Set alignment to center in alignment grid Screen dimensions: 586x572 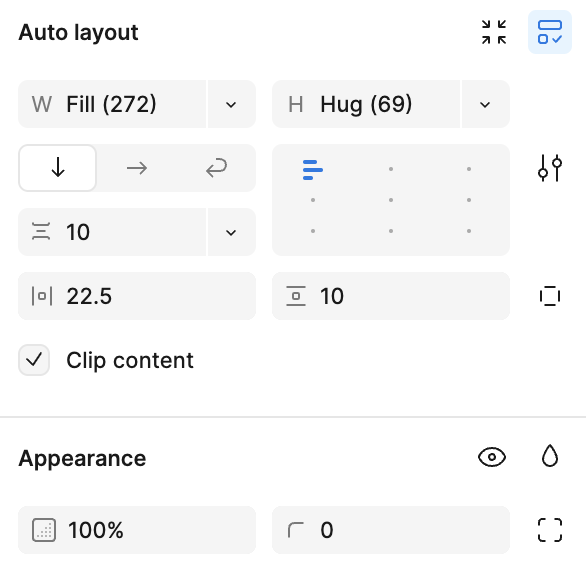(391, 200)
